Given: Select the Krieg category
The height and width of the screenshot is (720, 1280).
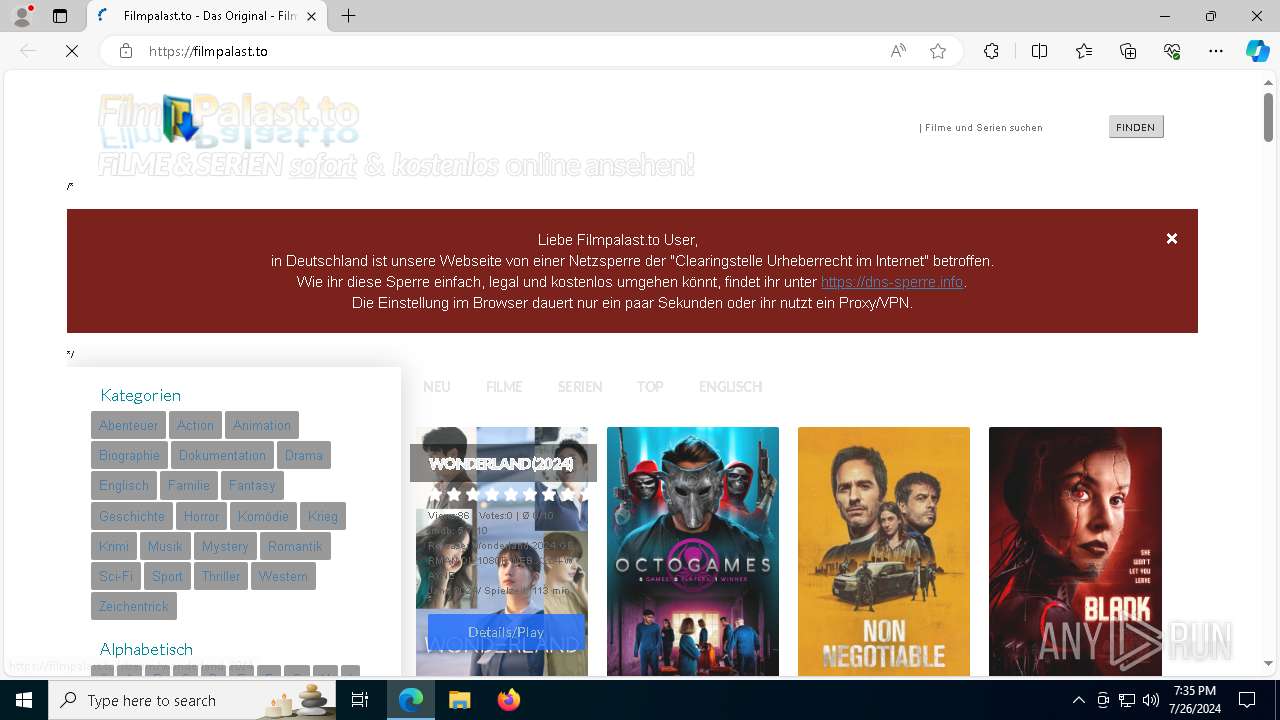Looking at the screenshot, I should [323, 516].
